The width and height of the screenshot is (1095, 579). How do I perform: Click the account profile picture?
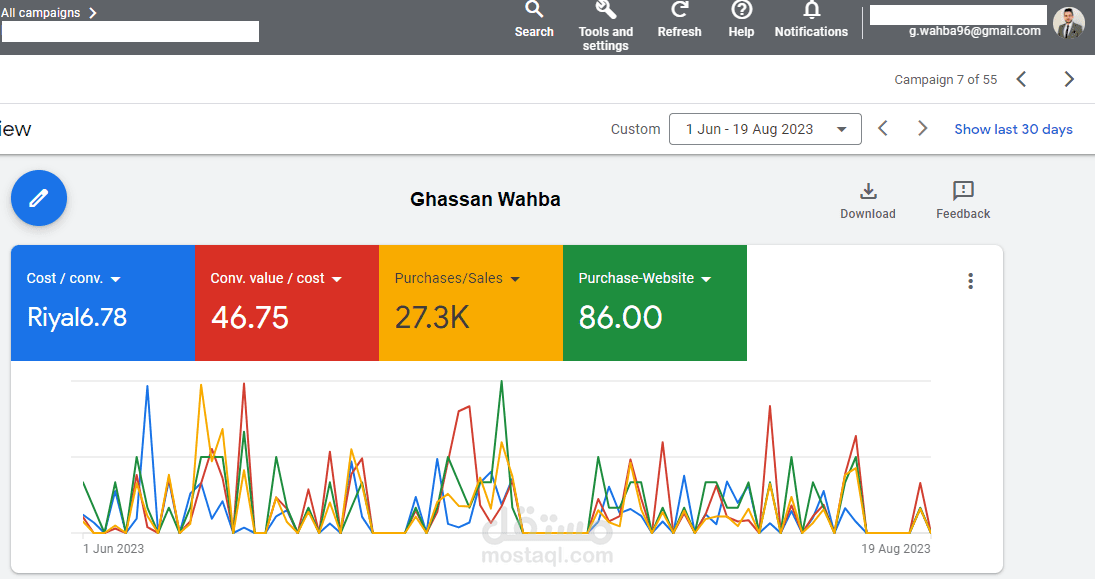click(1068, 23)
